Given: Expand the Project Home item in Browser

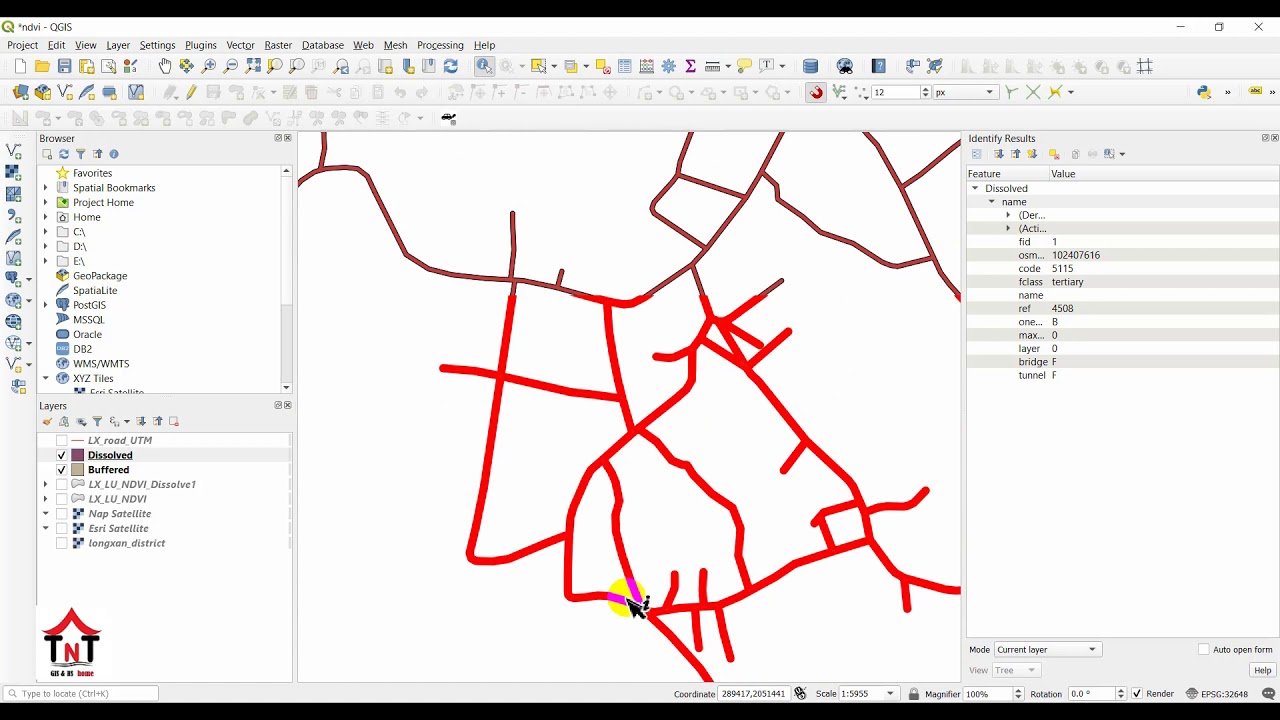Looking at the screenshot, I should [46, 202].
